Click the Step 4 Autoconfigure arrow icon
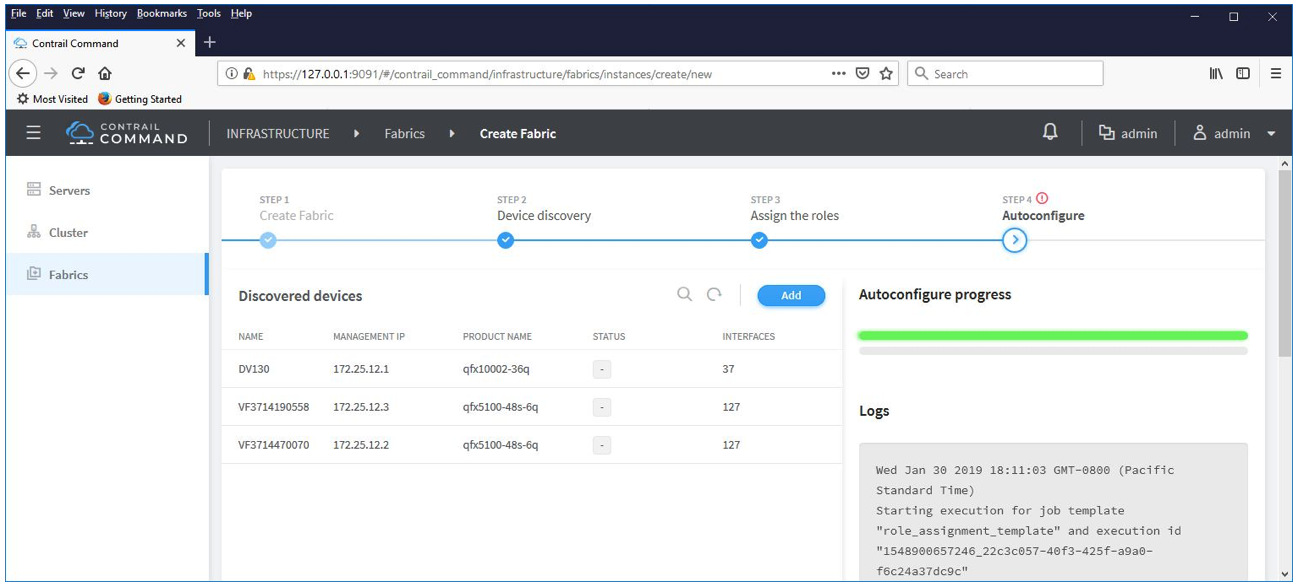The height and width of the screenshot is (588, 1296). pos(1014,240)
